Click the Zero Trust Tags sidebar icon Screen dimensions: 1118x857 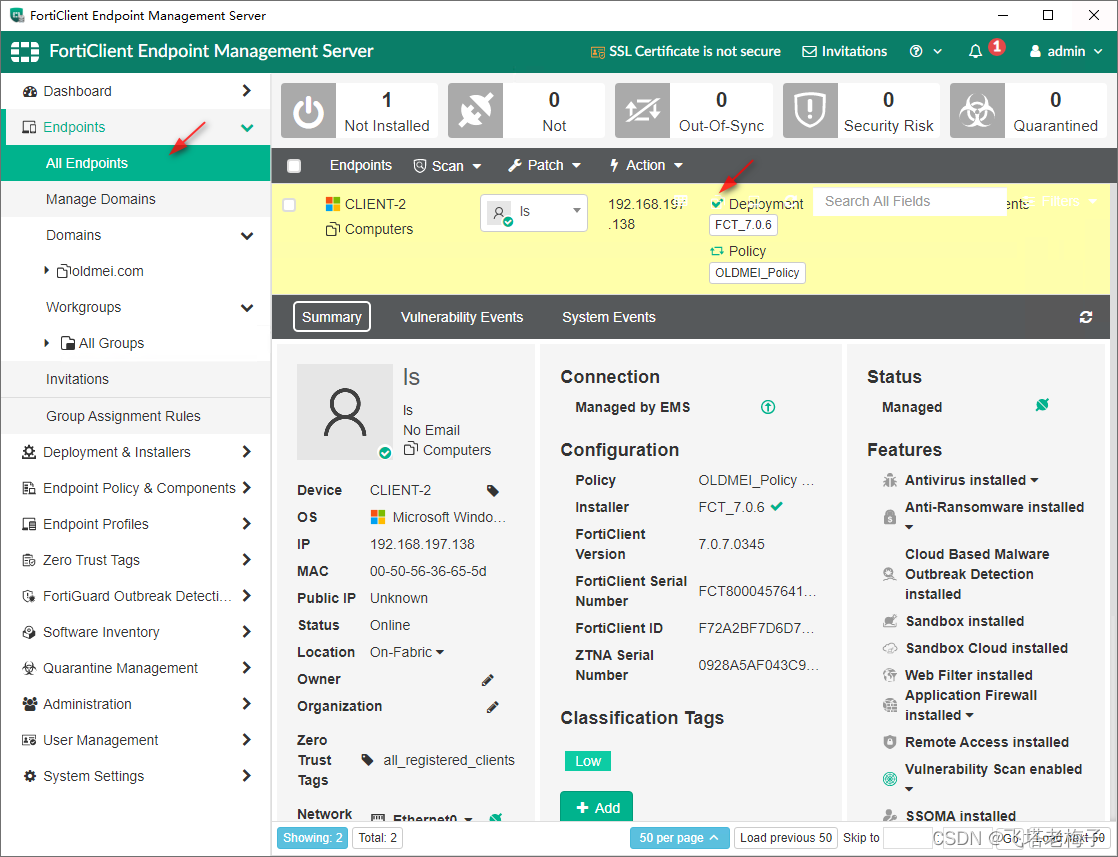tap(29, 560)
